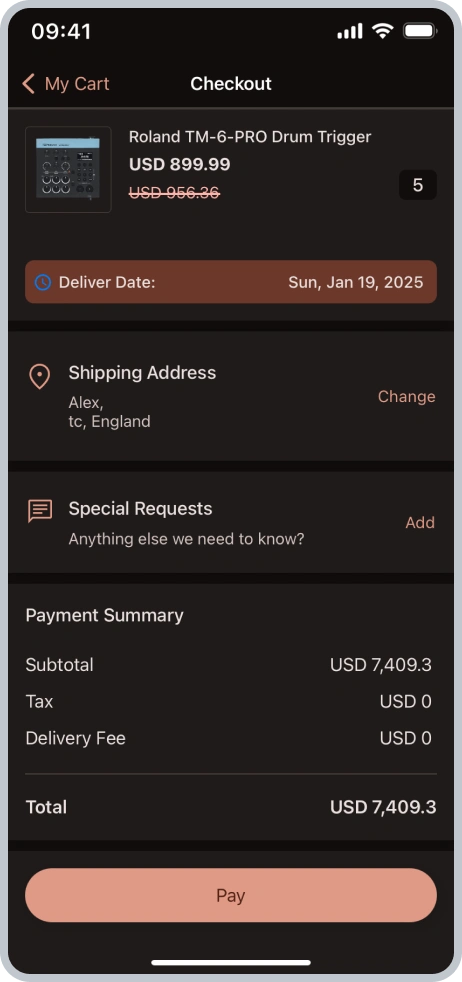
Task: Open the Shipping Address section
Action: 231,396
